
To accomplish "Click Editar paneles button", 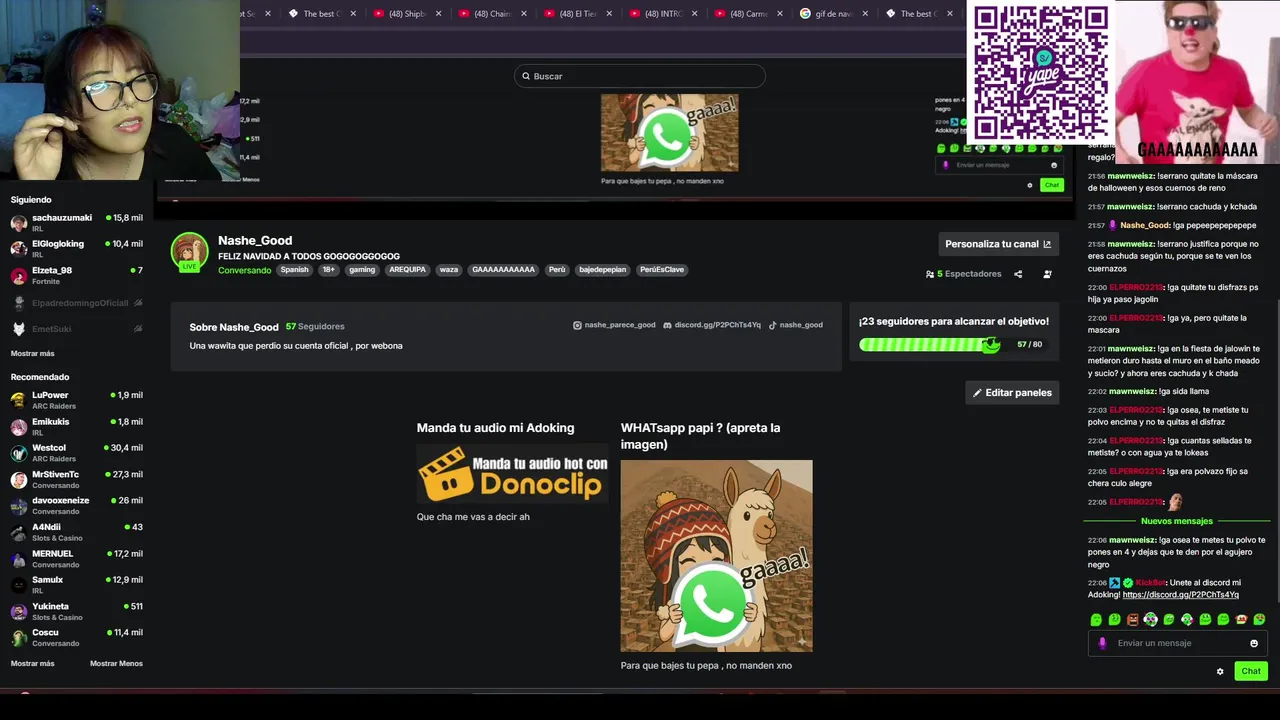I will pyautogui.click(x=1012, y=393).
